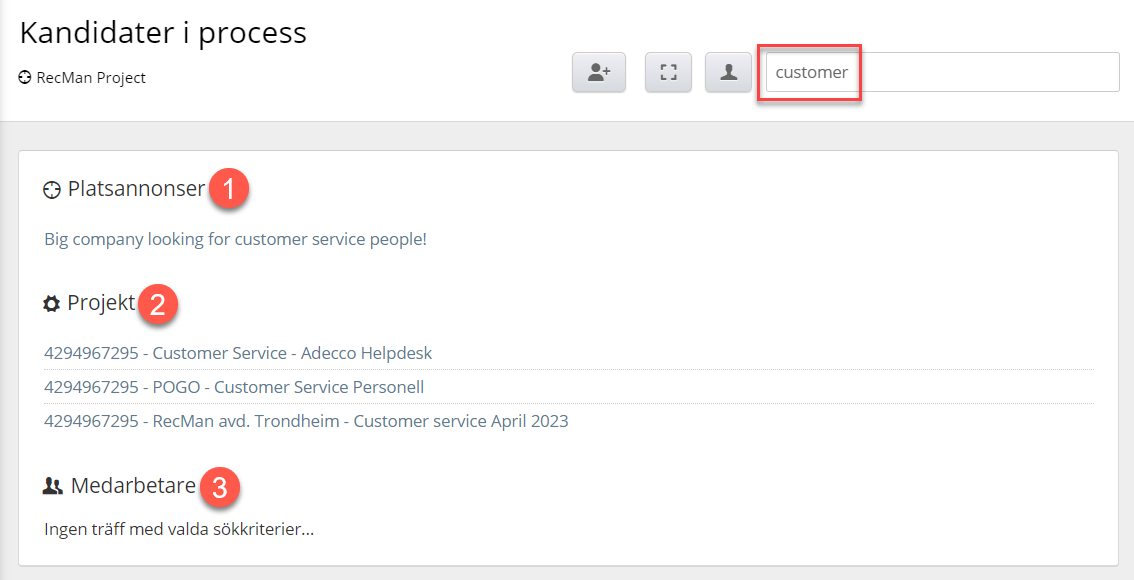Viewport: 1134px width, 580px height.
Task: Click the crosshair icon beside RecMan Project
Action: tap(25, 77)
